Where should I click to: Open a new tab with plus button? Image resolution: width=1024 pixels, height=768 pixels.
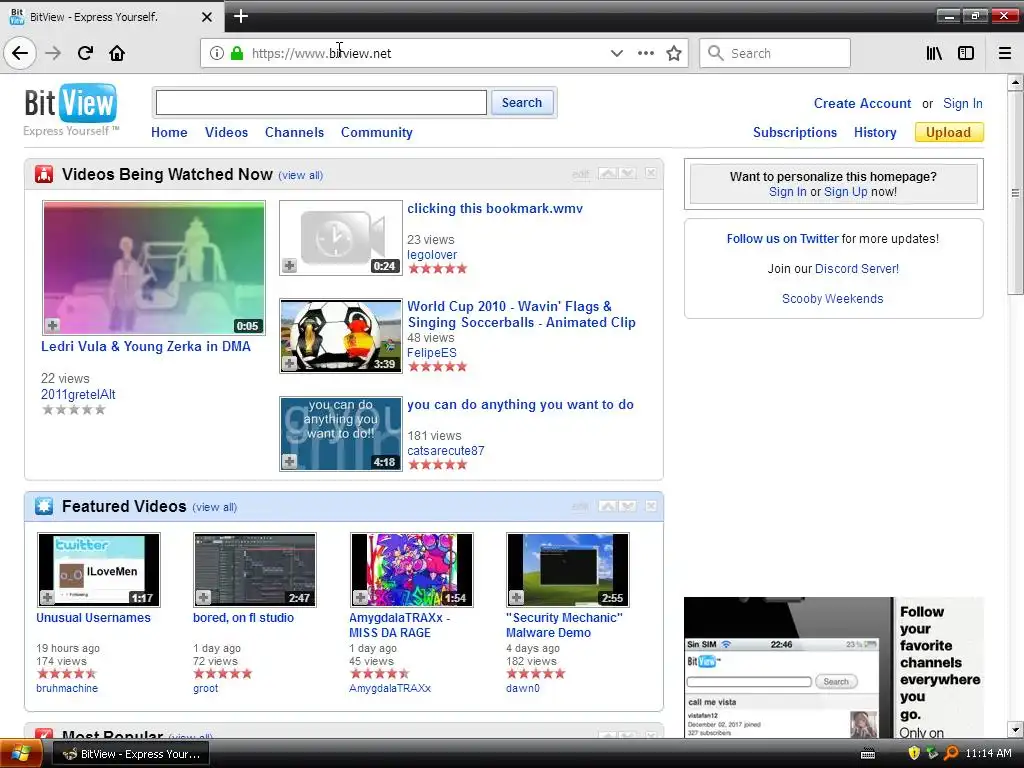pyautogui.click(x=241, y=16)
